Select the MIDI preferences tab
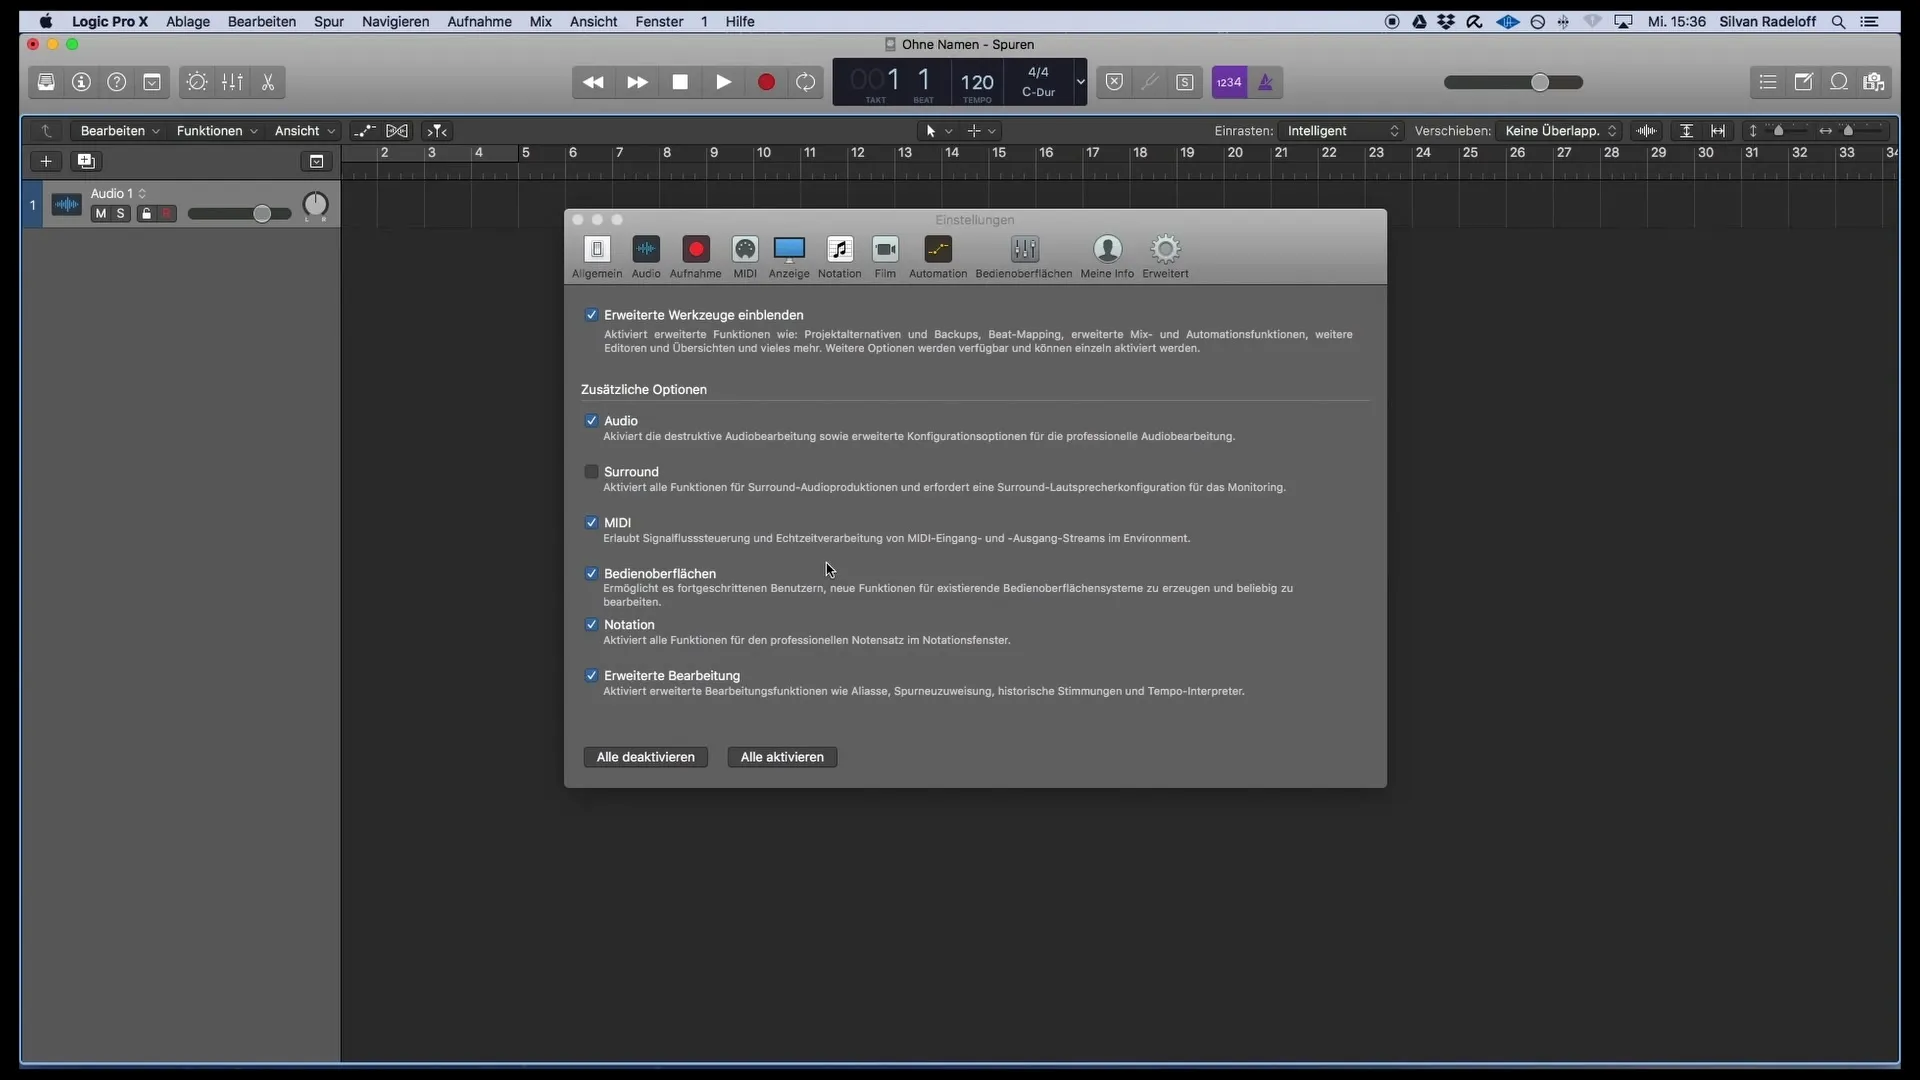 click(745, 257)
